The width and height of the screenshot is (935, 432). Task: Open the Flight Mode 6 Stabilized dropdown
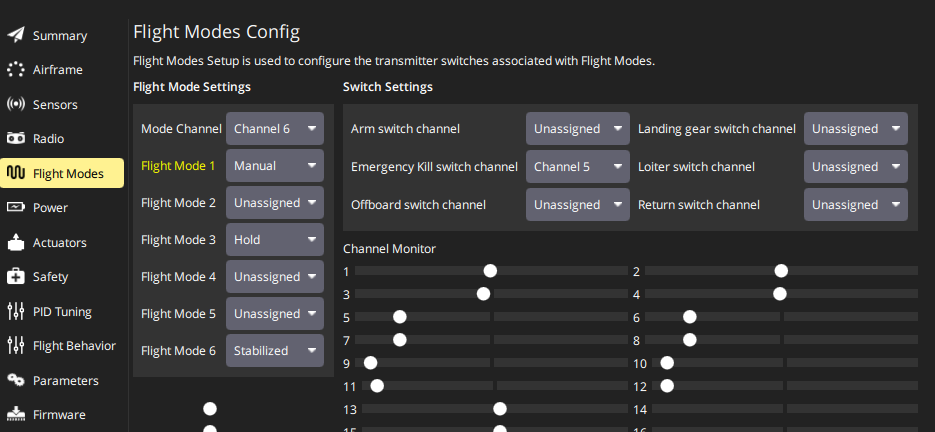[x=275, y=351]
